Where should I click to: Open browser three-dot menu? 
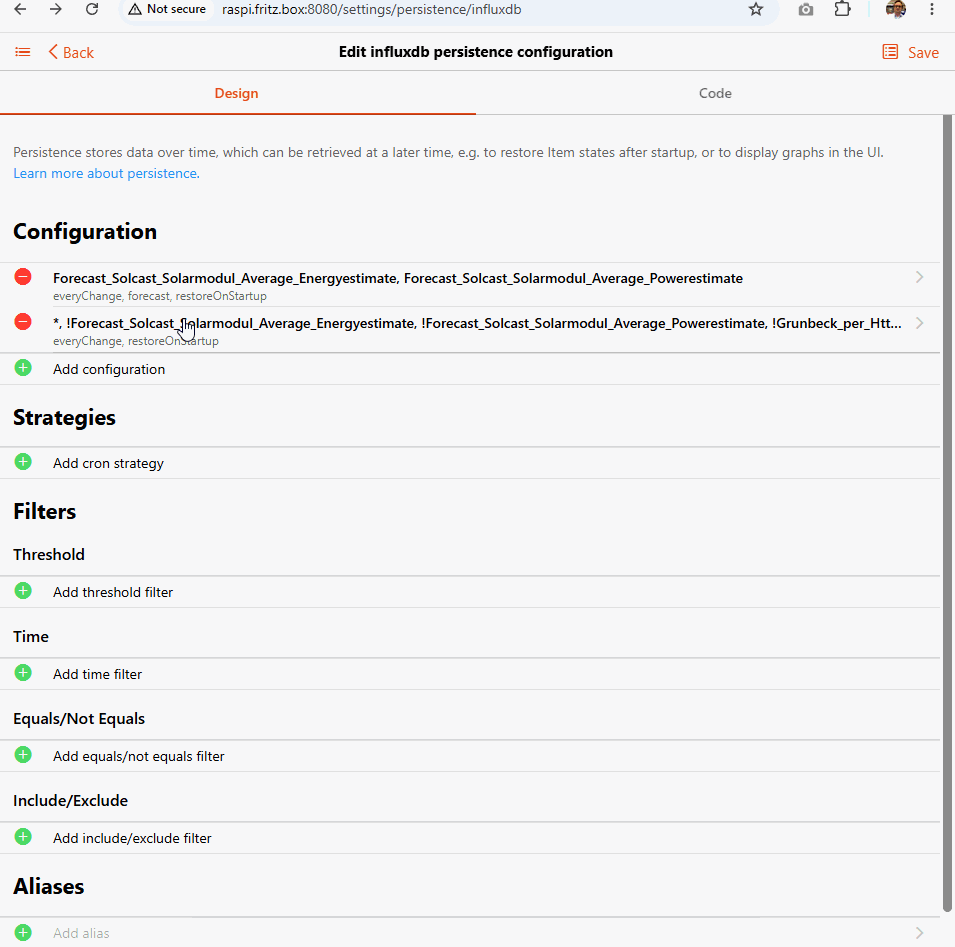point(931,9)
